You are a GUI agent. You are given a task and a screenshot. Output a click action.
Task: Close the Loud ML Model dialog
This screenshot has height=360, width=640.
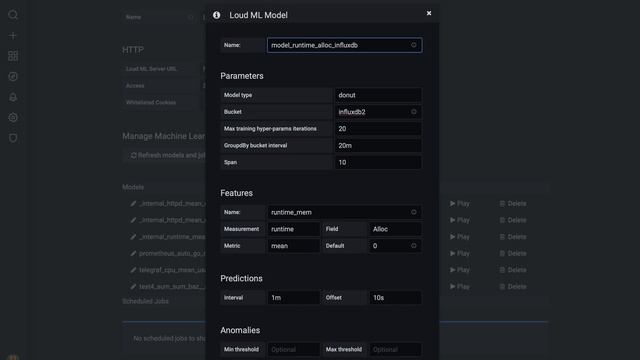click(429, 13)
